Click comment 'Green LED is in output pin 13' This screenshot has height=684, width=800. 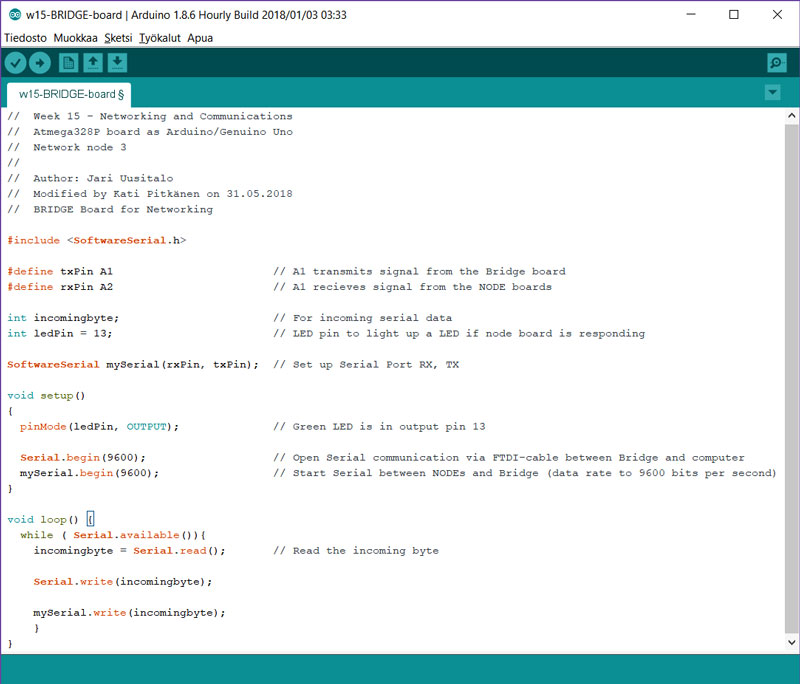(389, 427)
